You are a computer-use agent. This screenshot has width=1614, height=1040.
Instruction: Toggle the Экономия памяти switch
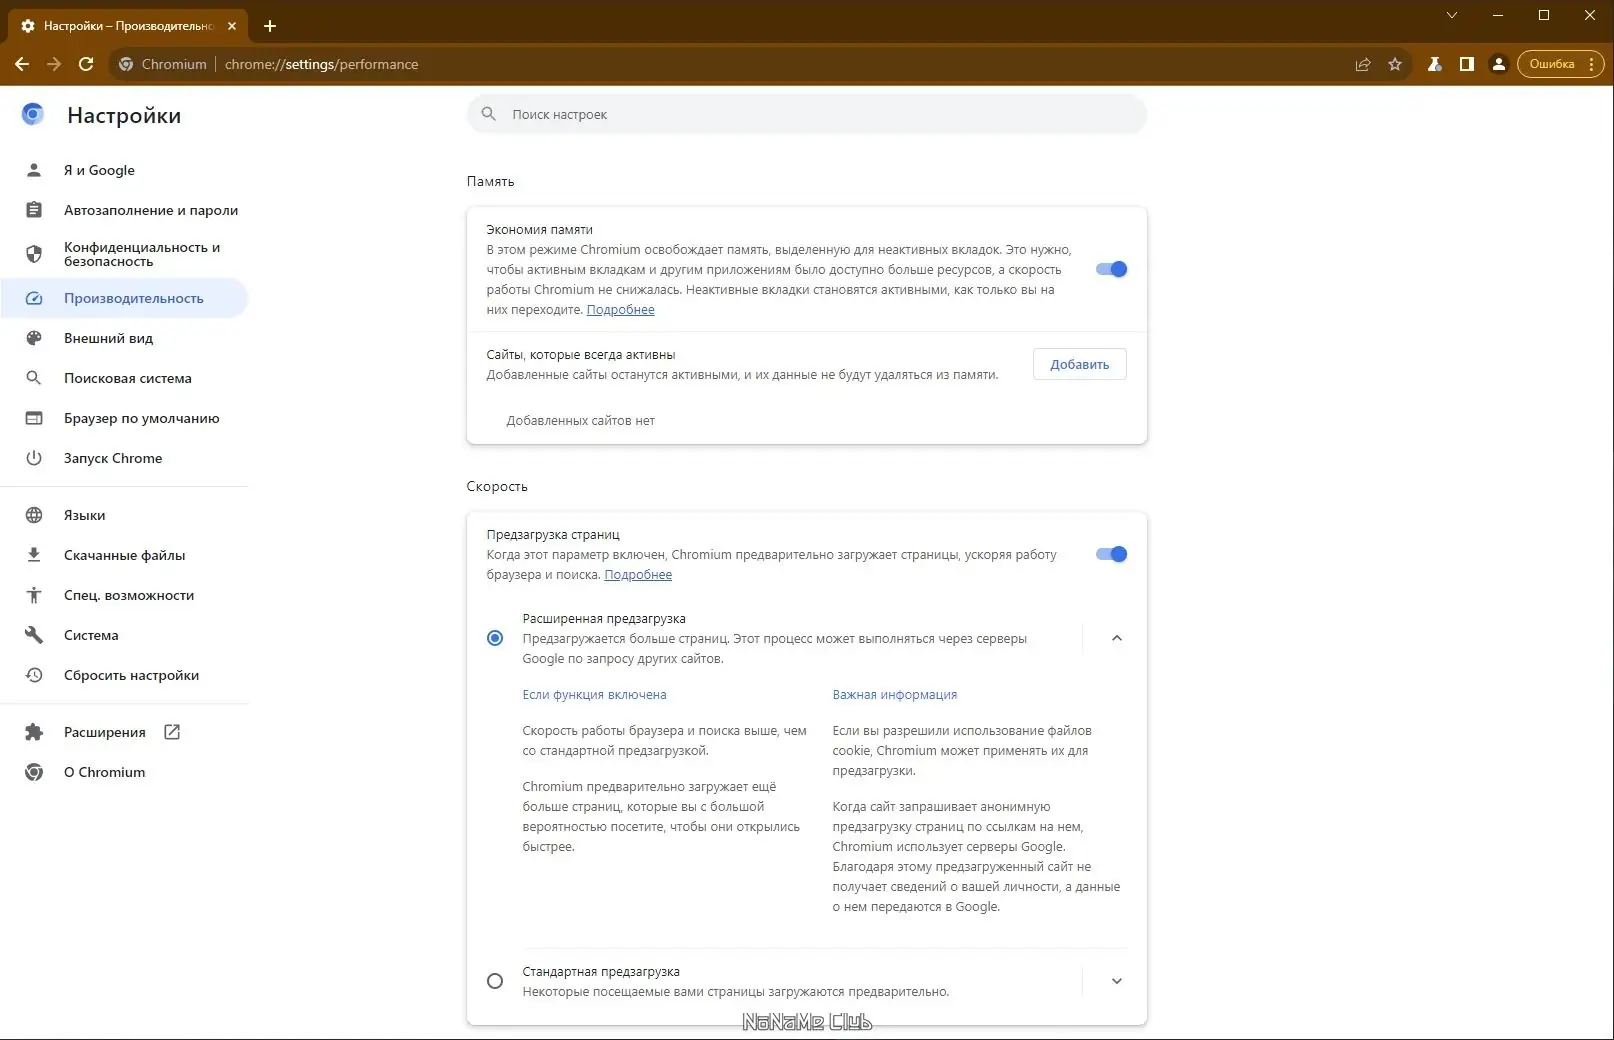pyautogui.click(x=1111, y=269)
